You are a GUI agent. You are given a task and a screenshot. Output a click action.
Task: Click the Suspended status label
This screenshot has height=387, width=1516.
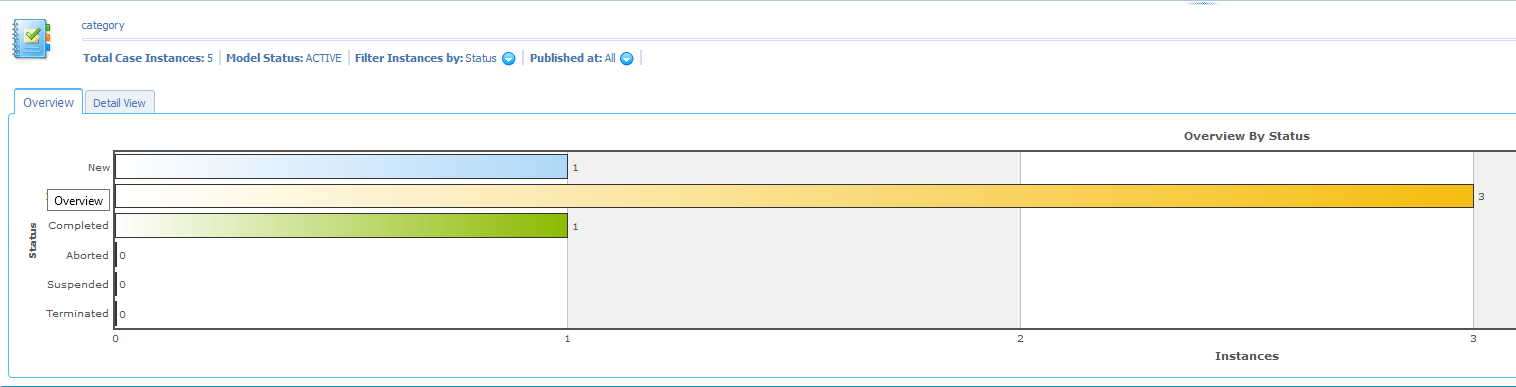pyautogui.click(x=78, y=285)
